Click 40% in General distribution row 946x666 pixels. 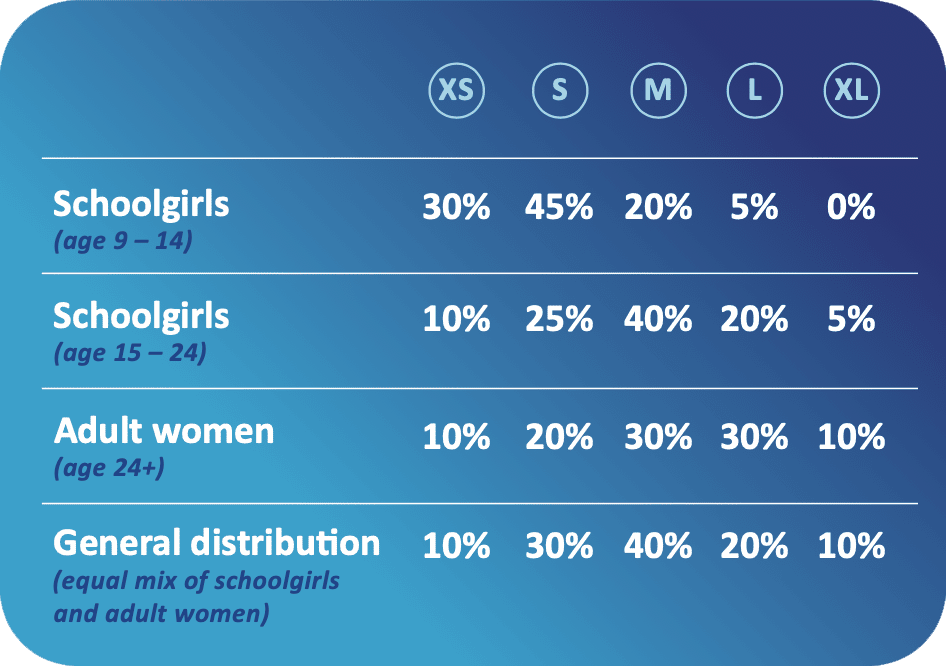(658, 546)
